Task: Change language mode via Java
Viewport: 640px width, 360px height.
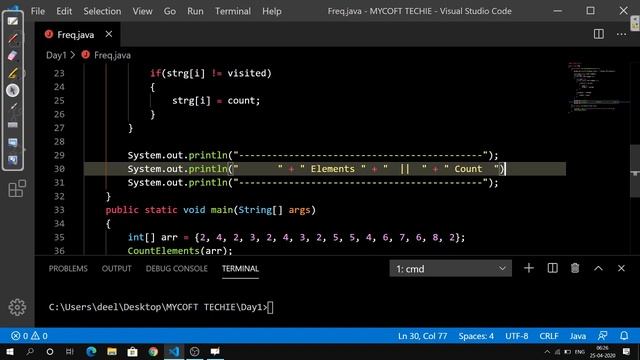Action: click(x=578, y=336)
